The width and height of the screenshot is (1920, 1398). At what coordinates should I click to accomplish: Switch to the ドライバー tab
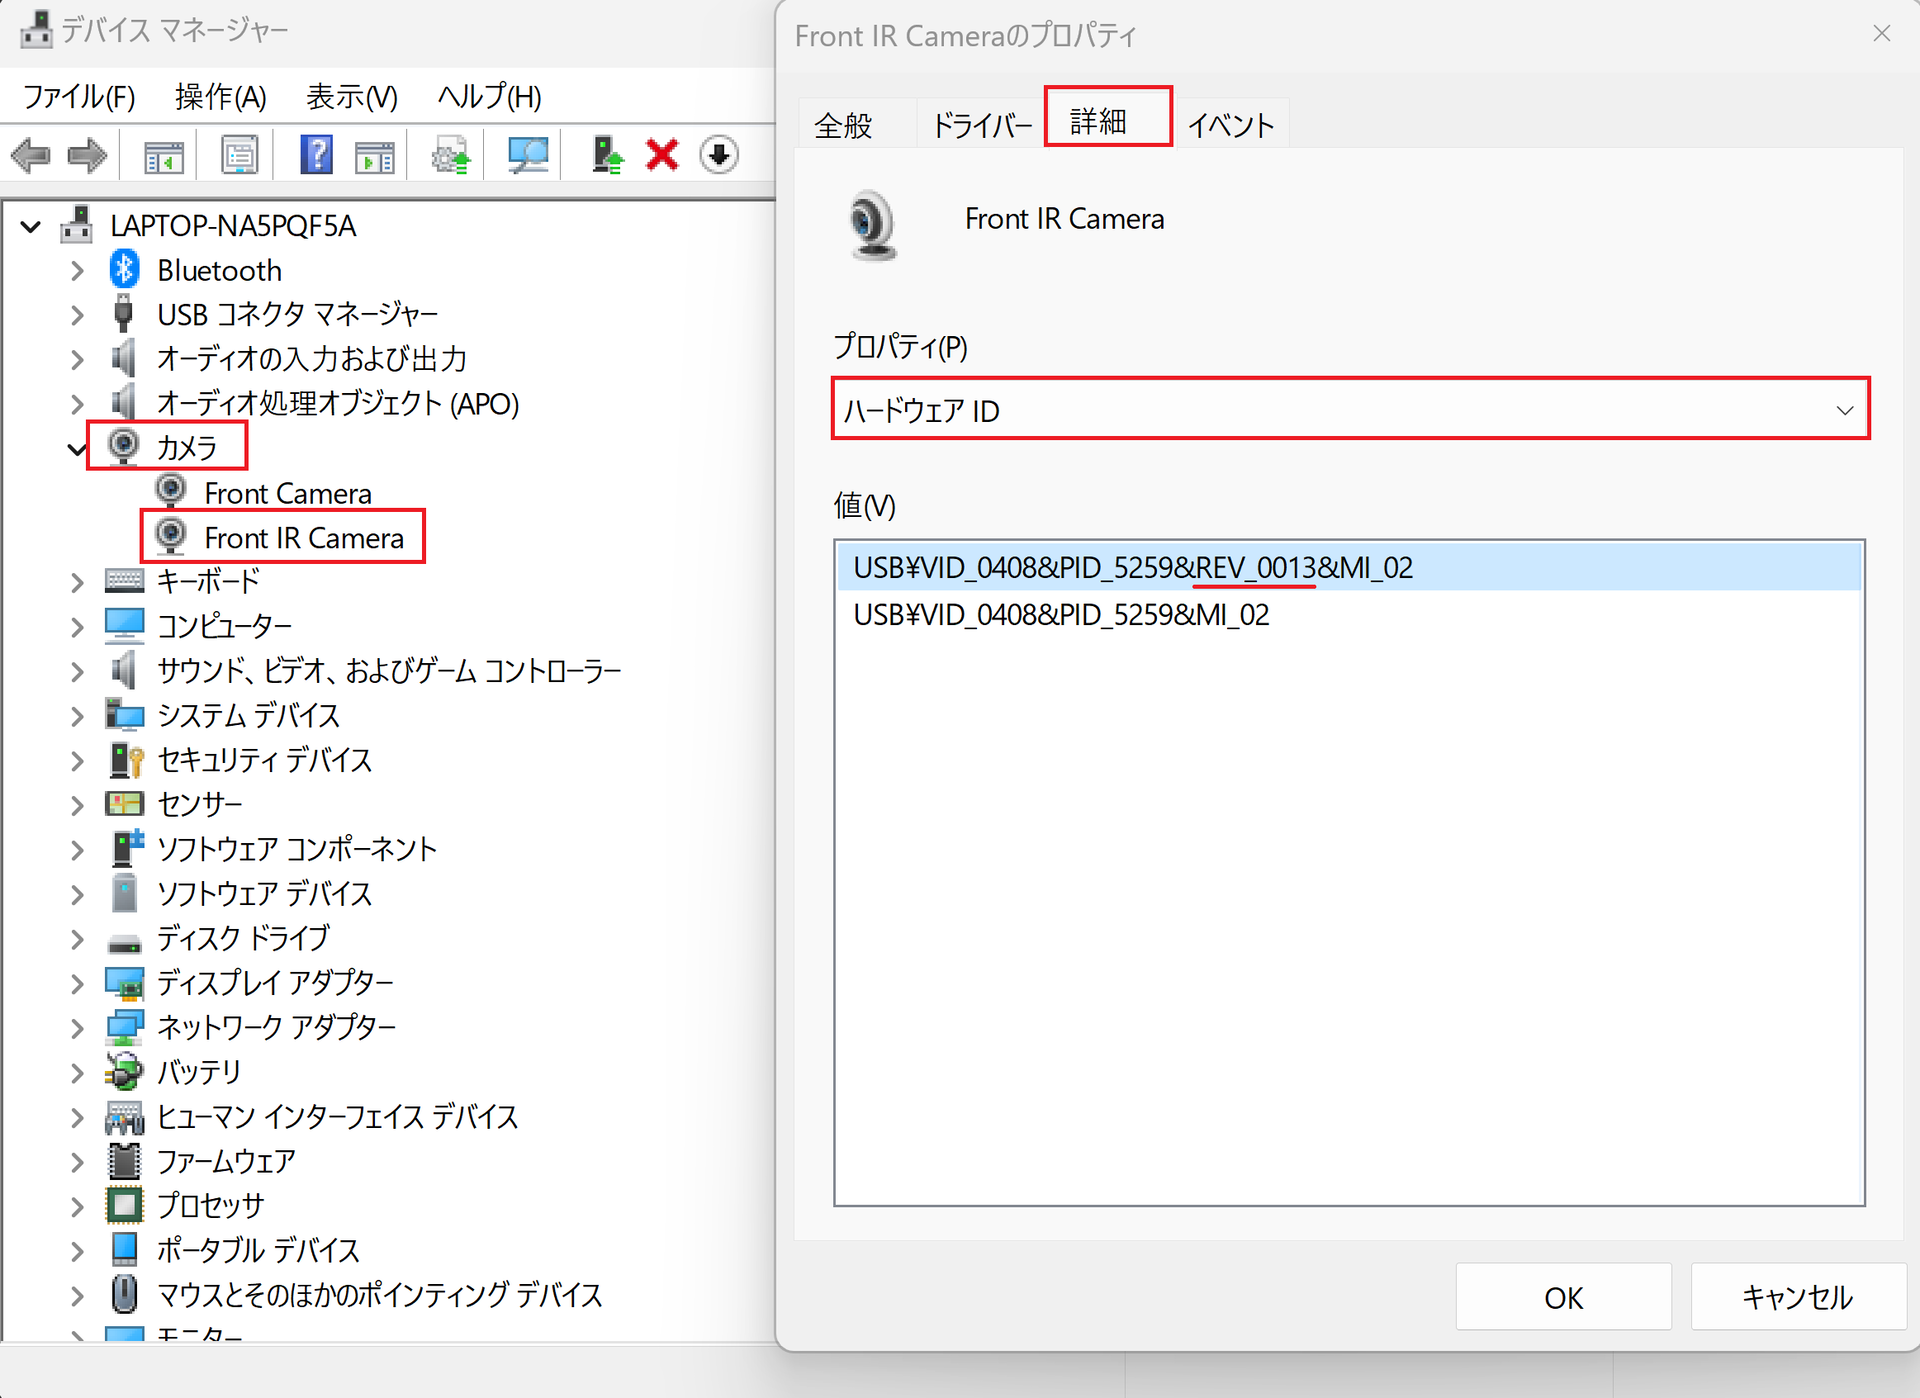(981, 125)
